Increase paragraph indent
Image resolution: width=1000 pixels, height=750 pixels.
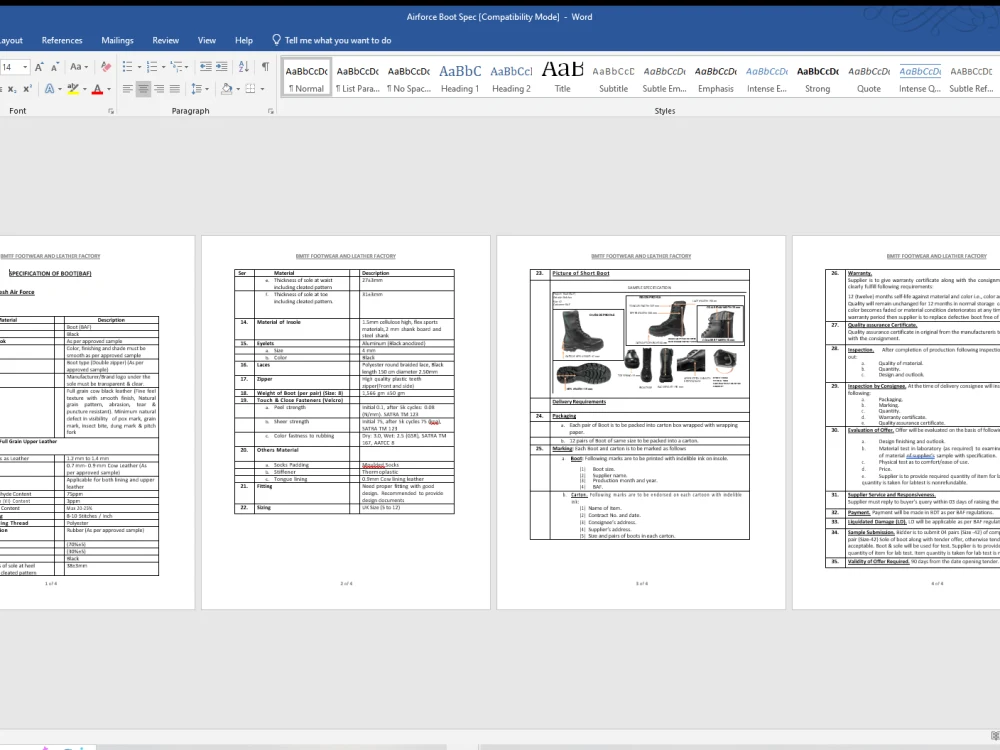click(x=221, y=67)
